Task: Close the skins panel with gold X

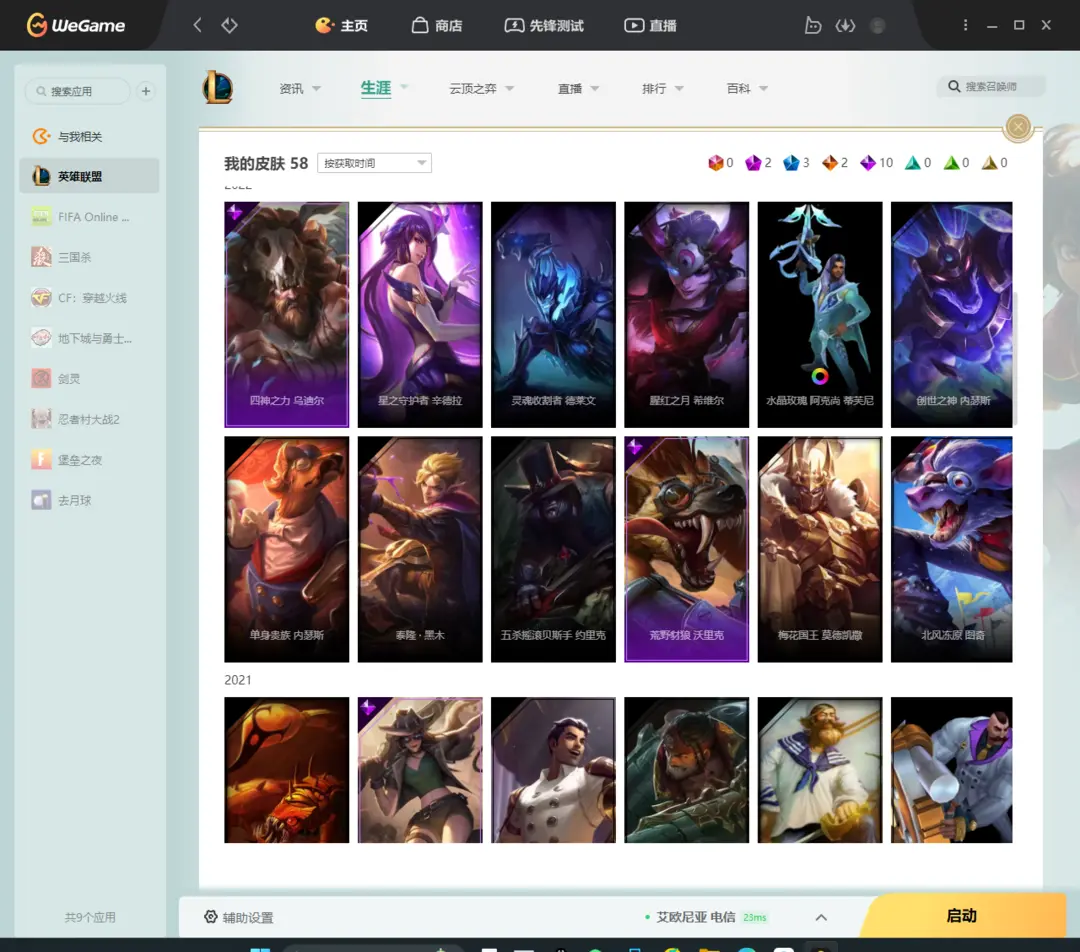Action: pos(1018,127)
